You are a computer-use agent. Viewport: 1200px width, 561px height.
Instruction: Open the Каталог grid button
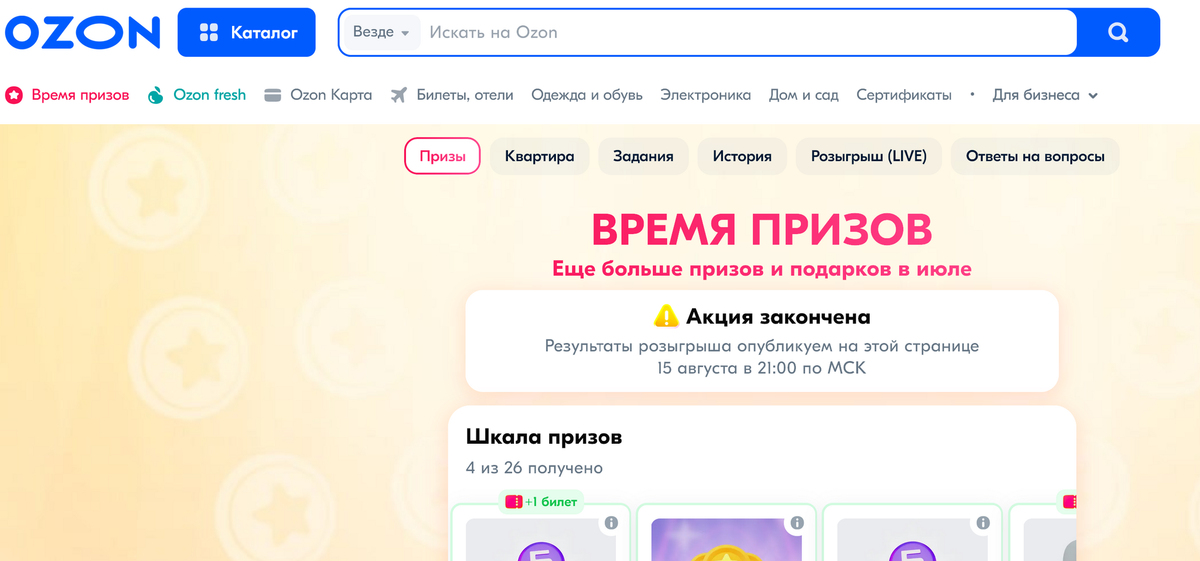[247, 32]
